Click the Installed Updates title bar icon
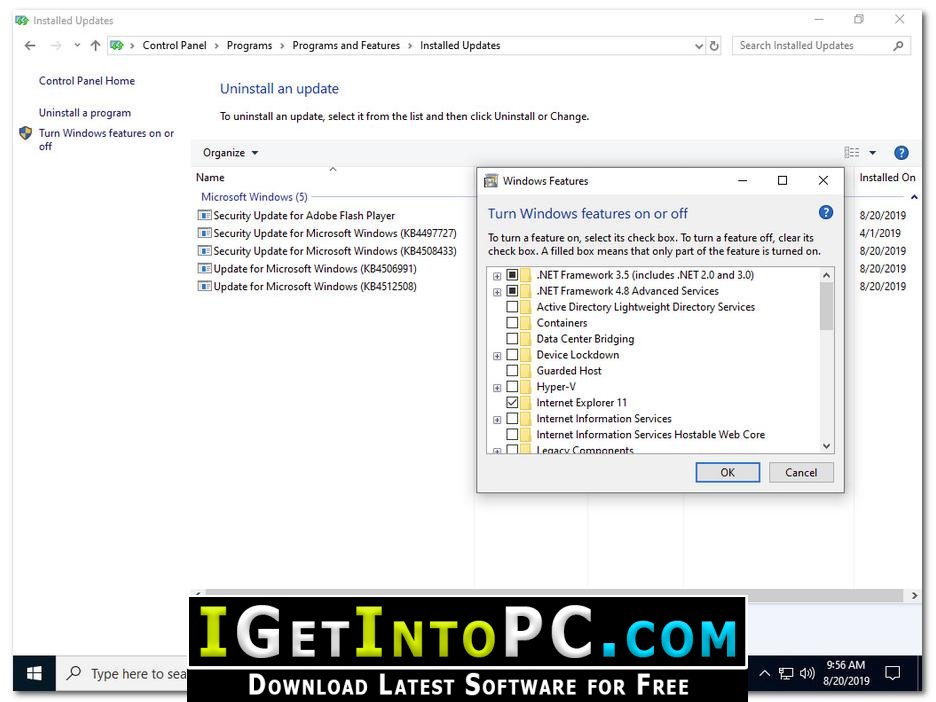The image size is (936, 702). [x=21, y=20]
